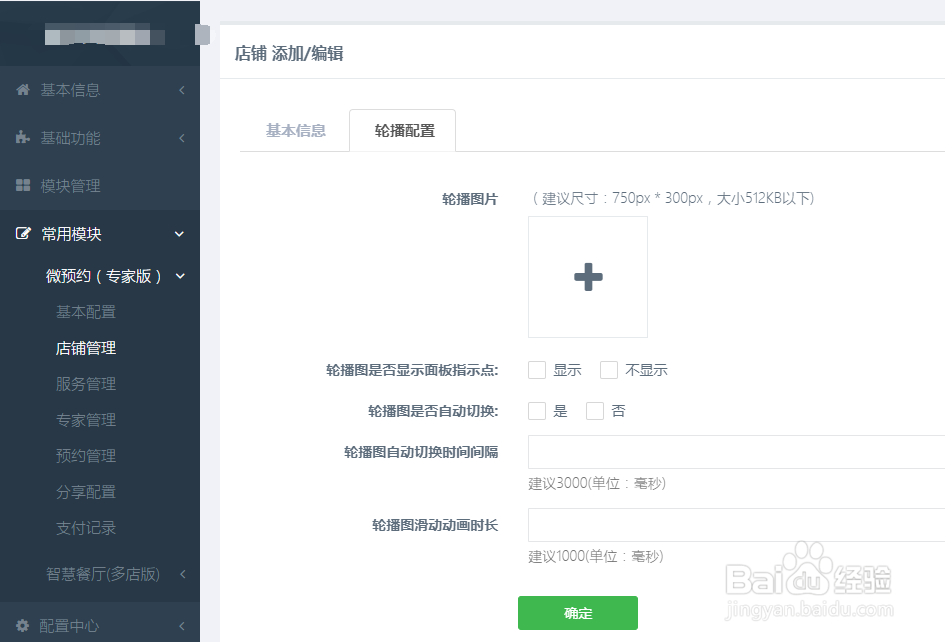This screenshot has width=945, height=642.
Task: Click the 轮播图是否自动切换 label
Action: pyautogui.click(x=433, y=411)
